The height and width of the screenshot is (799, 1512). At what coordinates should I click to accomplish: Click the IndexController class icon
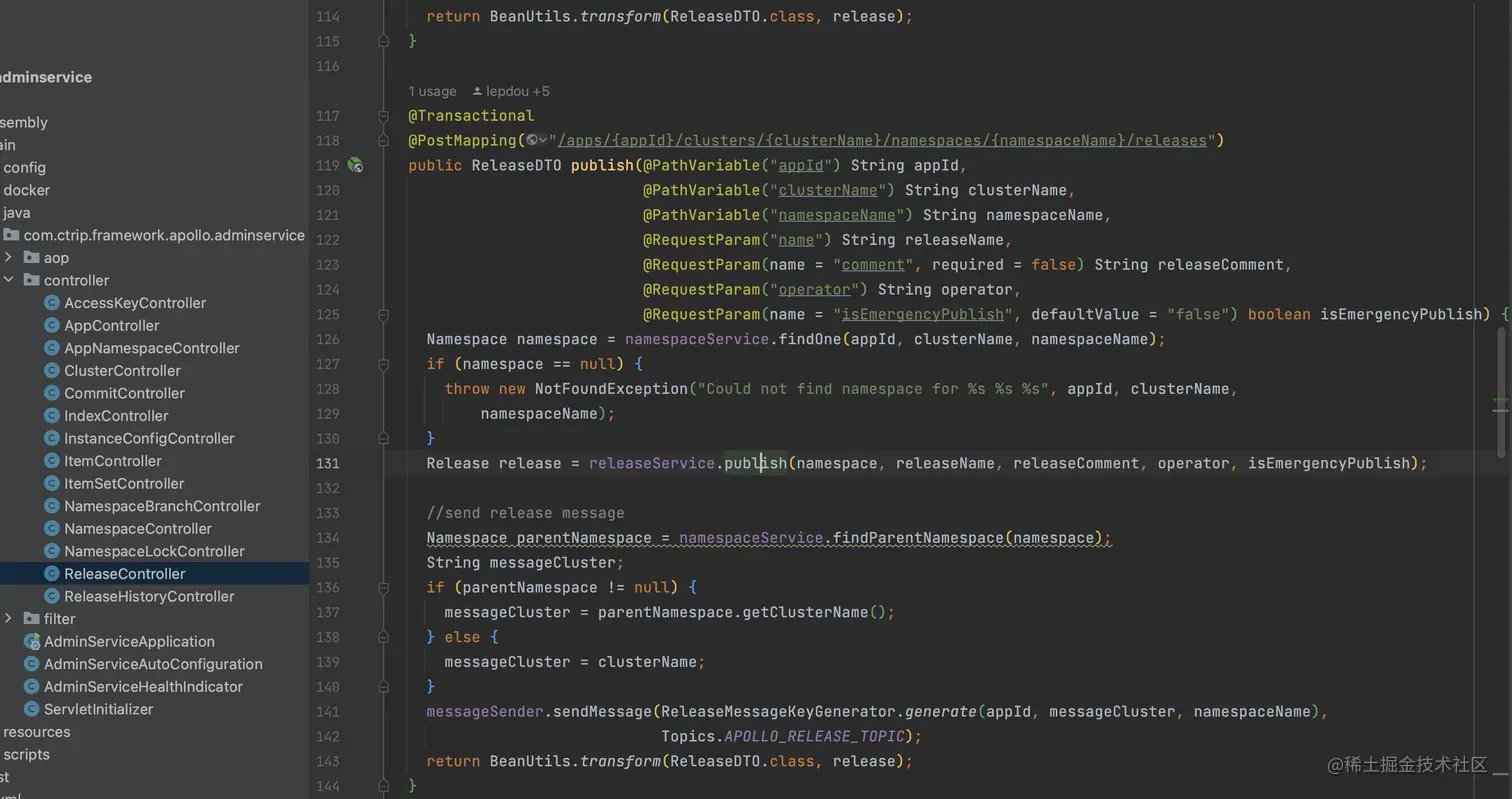(52, 416)
